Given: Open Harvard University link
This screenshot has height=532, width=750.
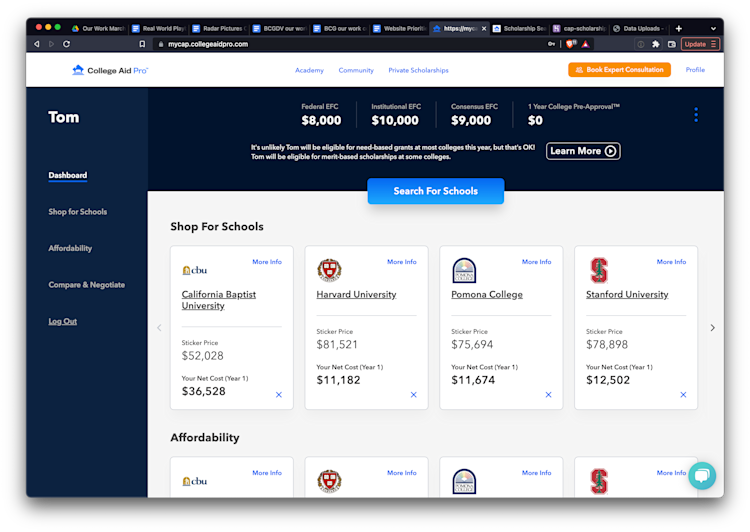Looking at the screenshot, I should click(x=356, y=295).
